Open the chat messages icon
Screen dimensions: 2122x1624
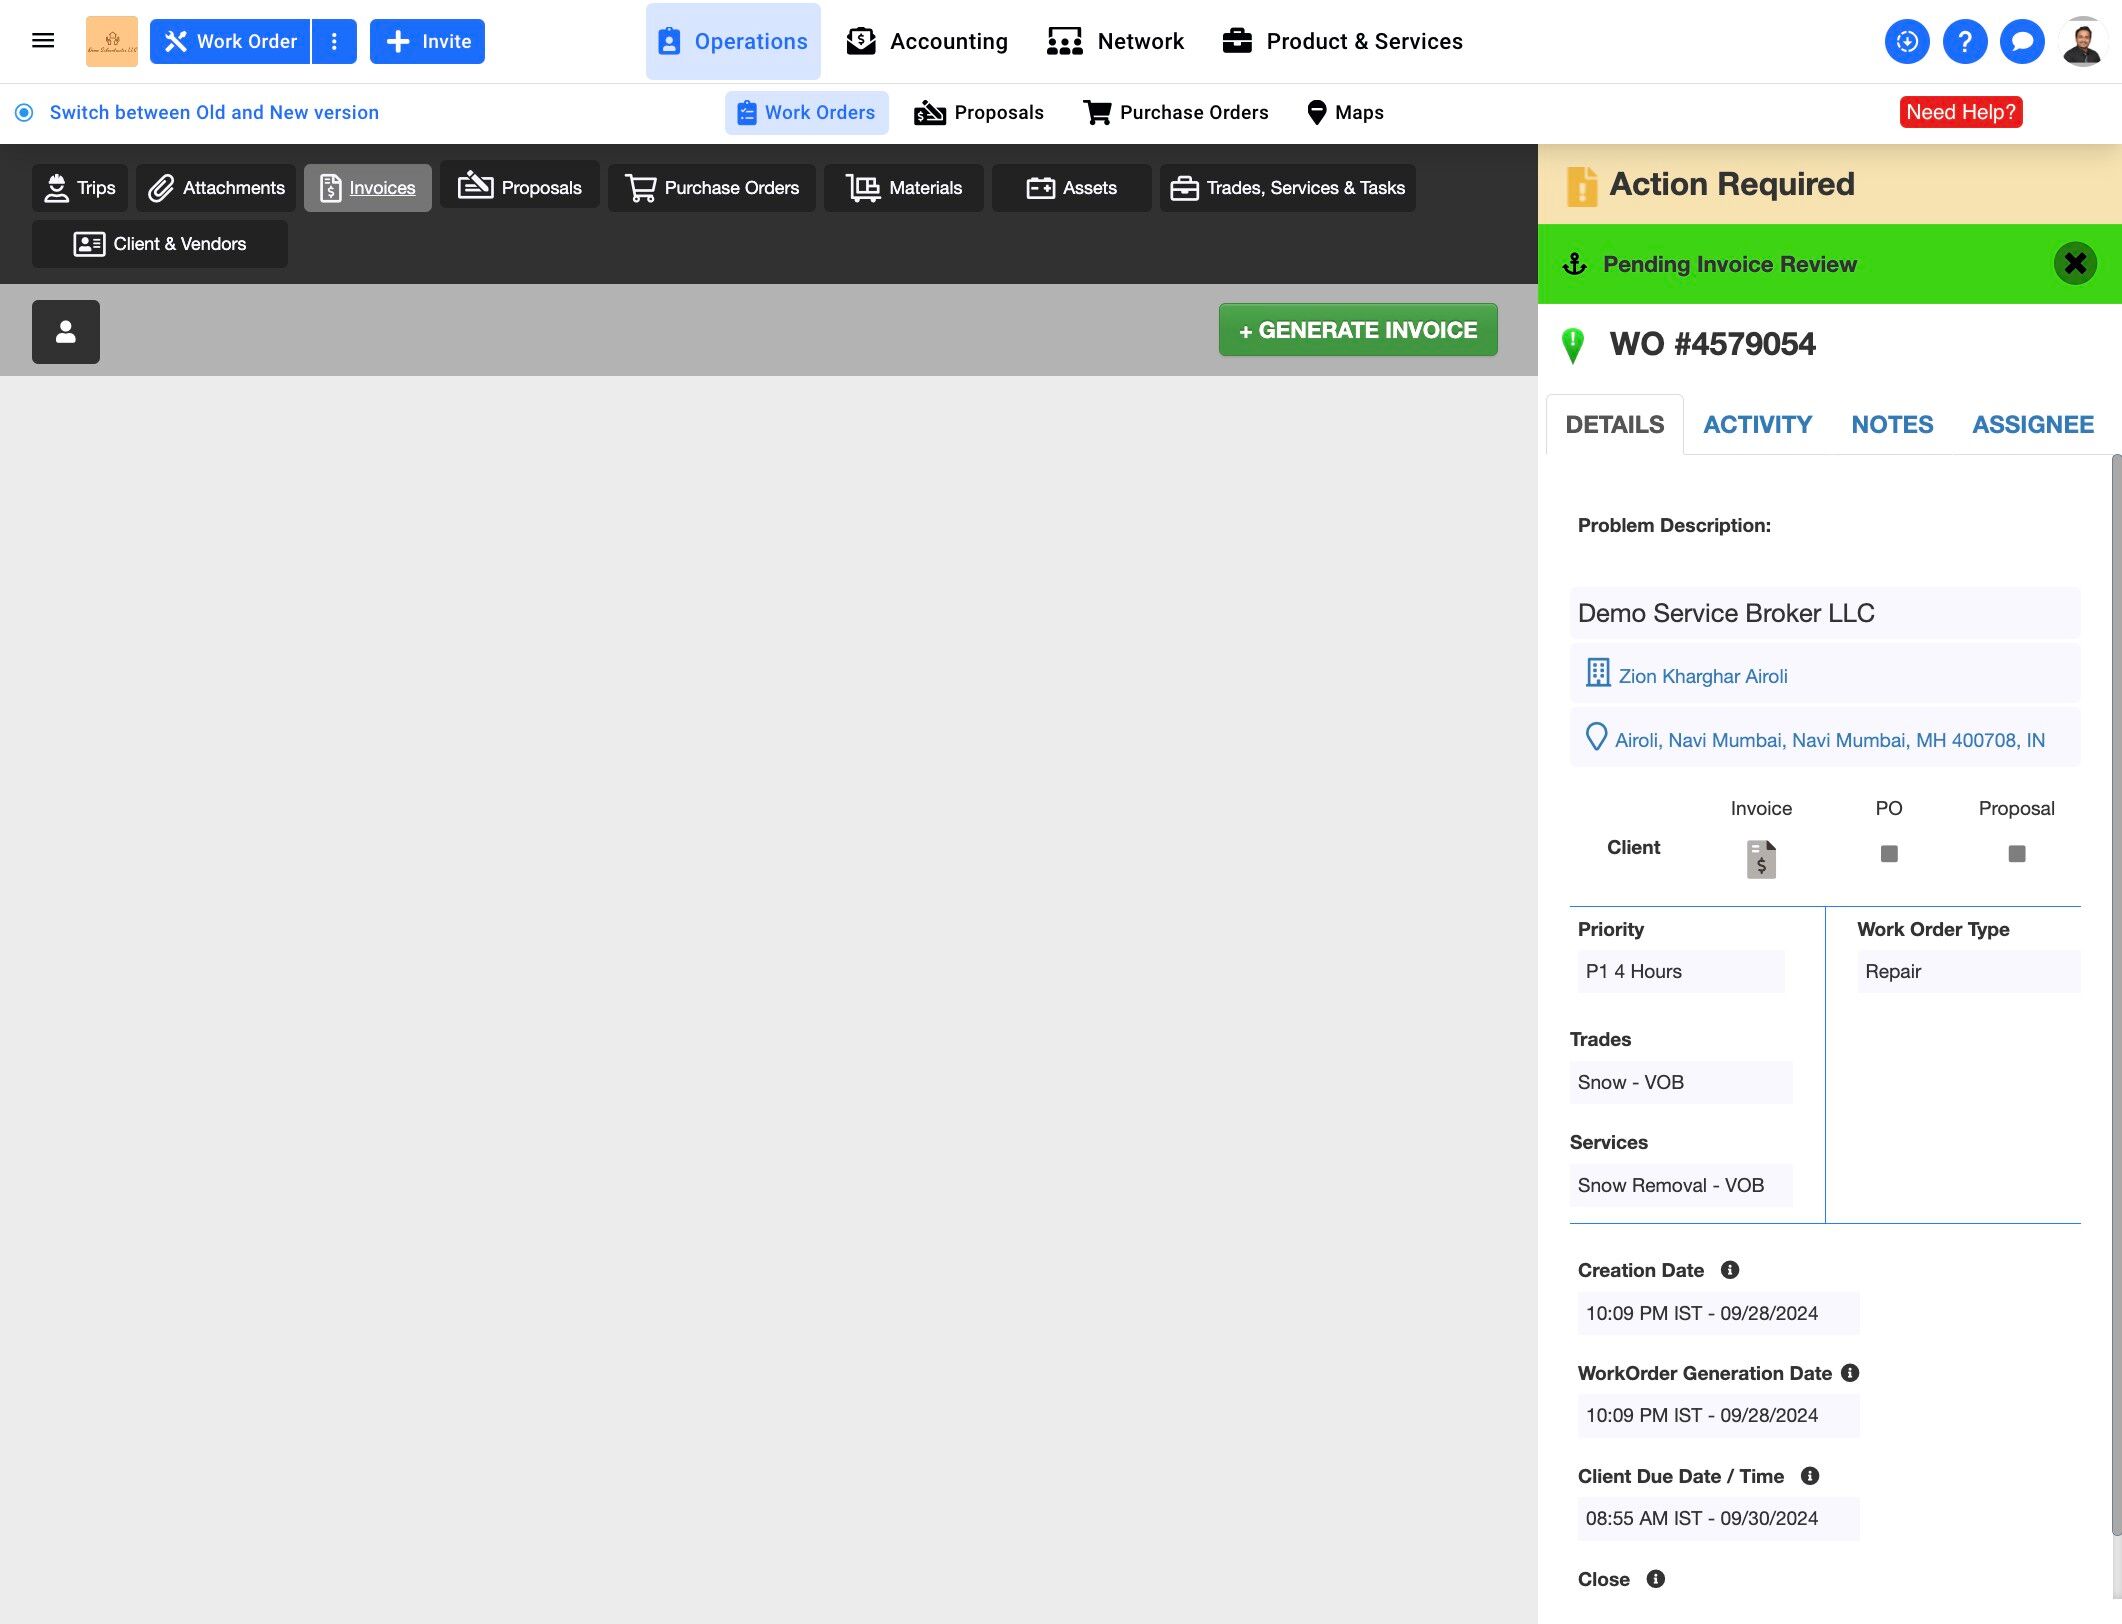[2021, 42]
